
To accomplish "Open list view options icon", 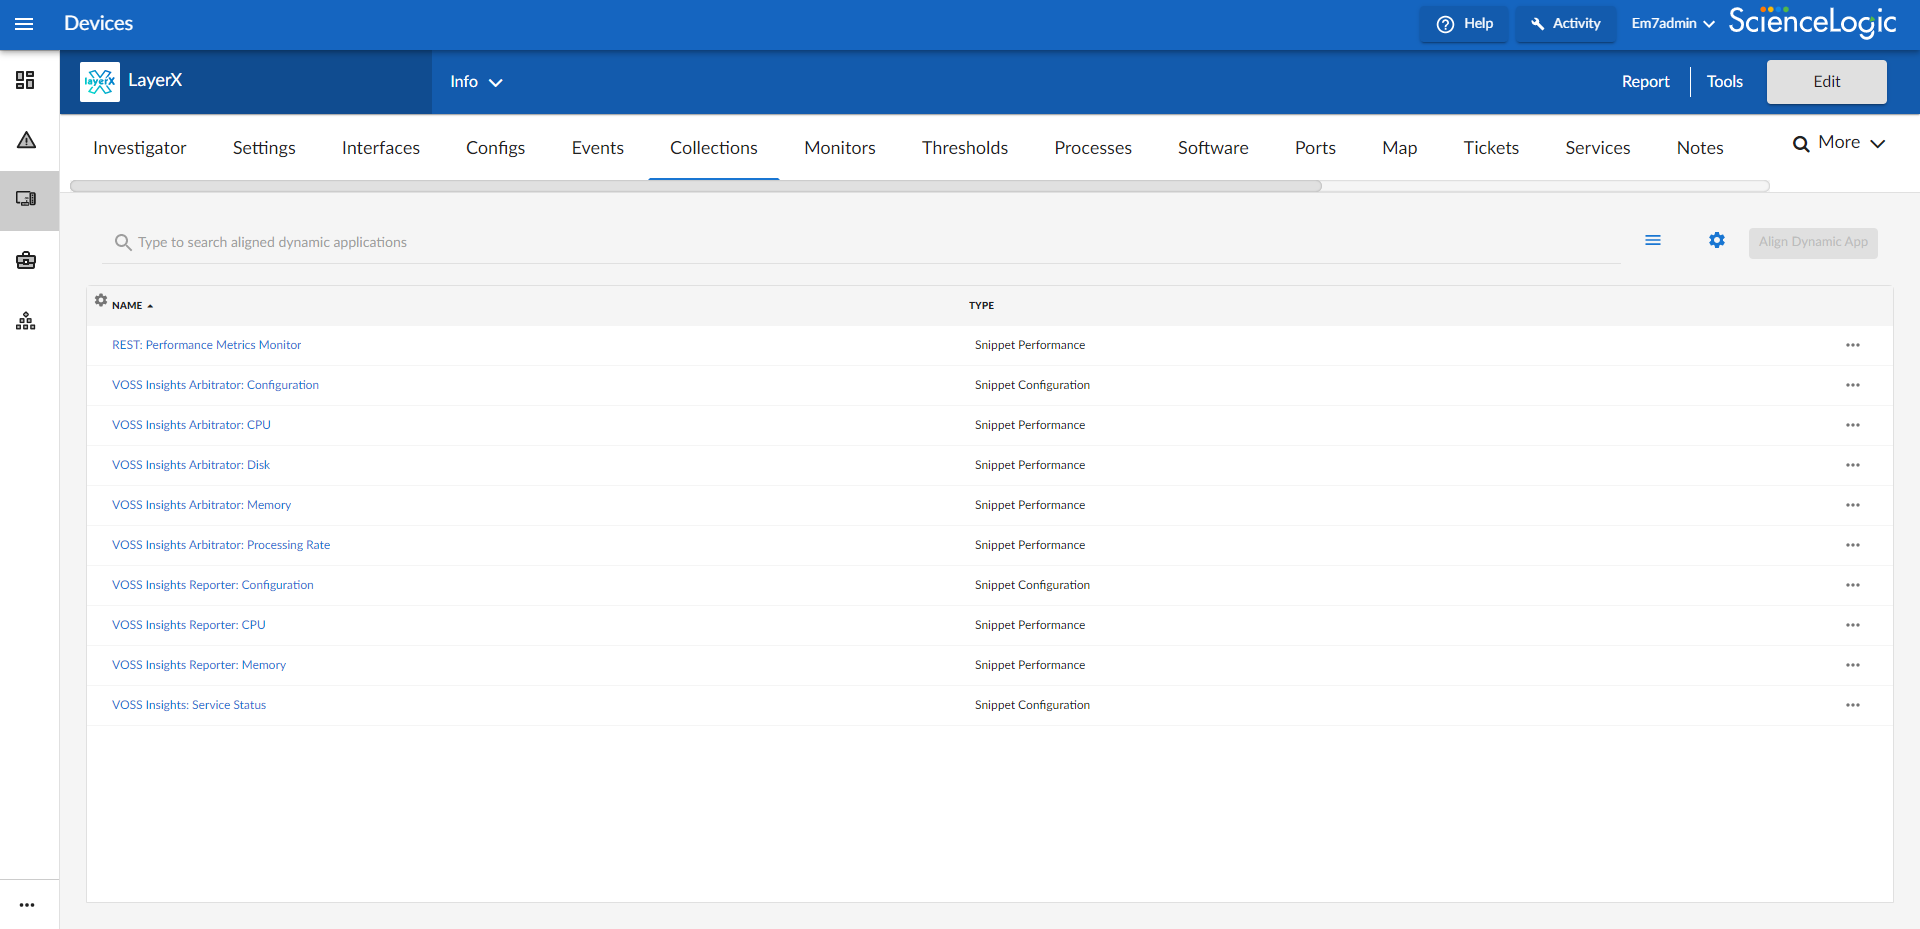I will tap(1653, 241).
